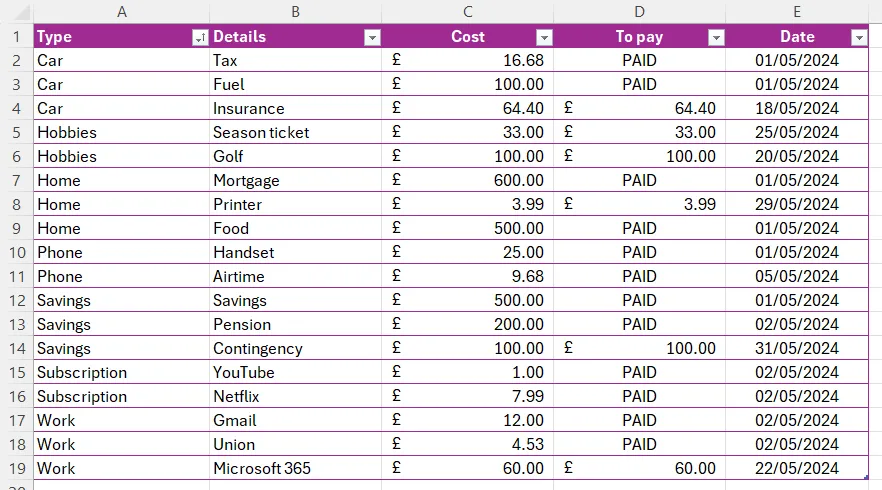The image size is (882, 490).
Task: Select column A header
Action: (122, 12)
